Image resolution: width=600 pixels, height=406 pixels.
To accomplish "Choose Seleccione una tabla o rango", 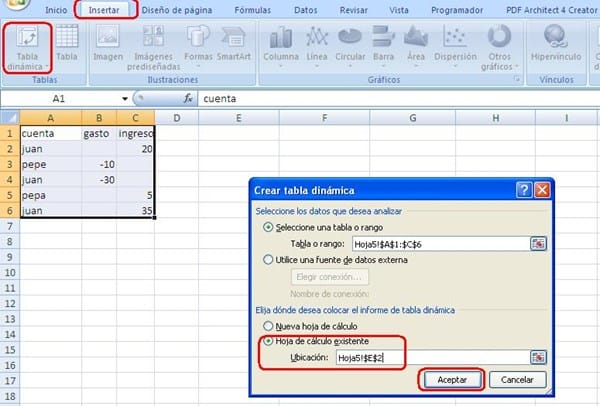I will click(x=323, y=227).
